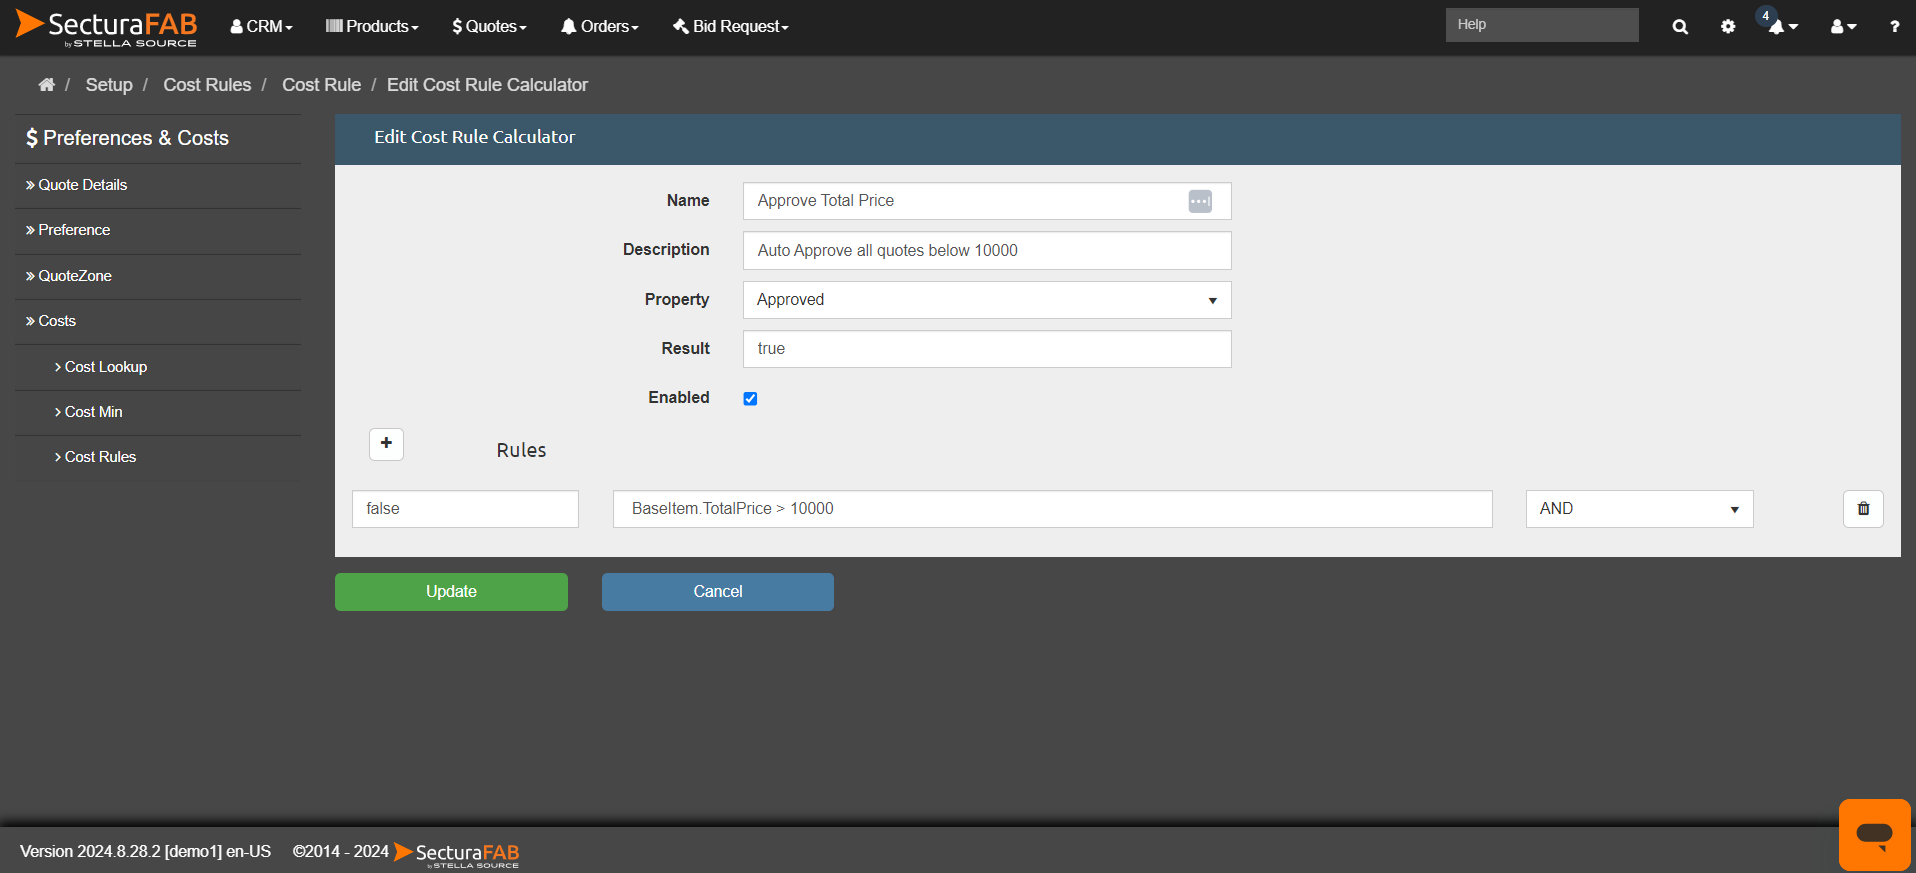The image size is (1916, 873).
Task: Expand the Costs sidebar section
Action: pyautogui.click(x=57, y=321)
